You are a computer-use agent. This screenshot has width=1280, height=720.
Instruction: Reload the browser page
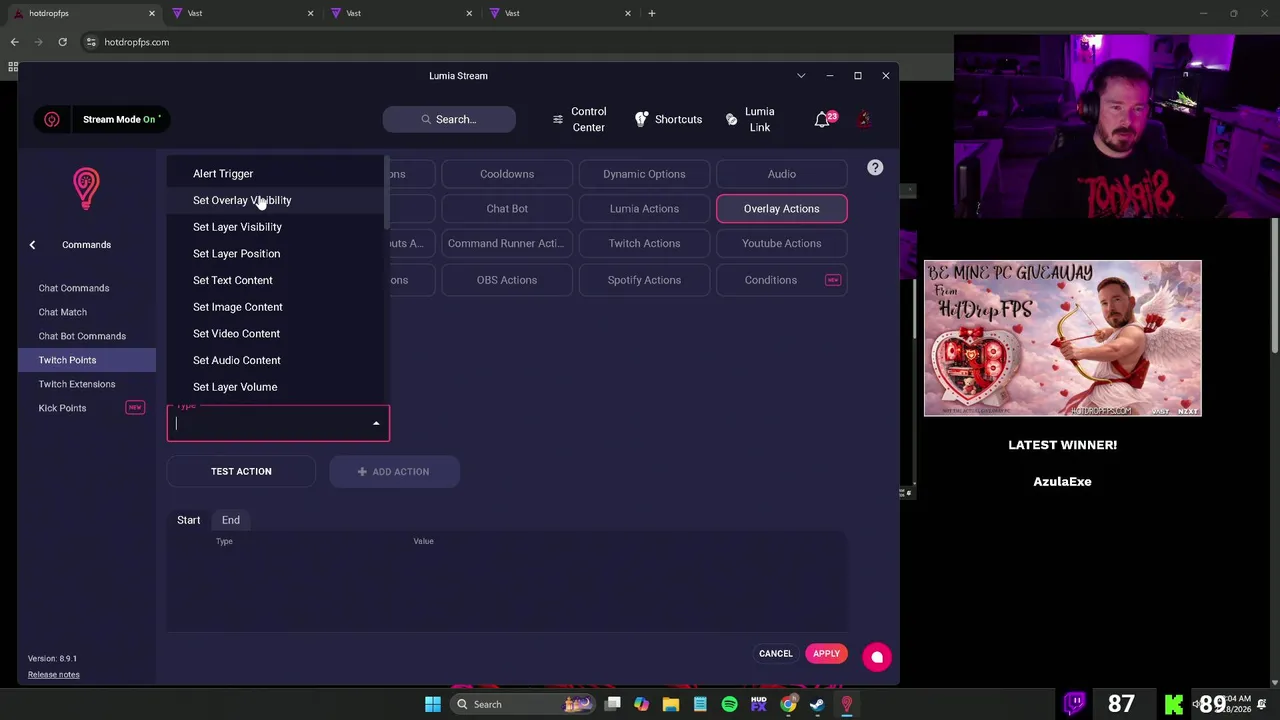62,42
